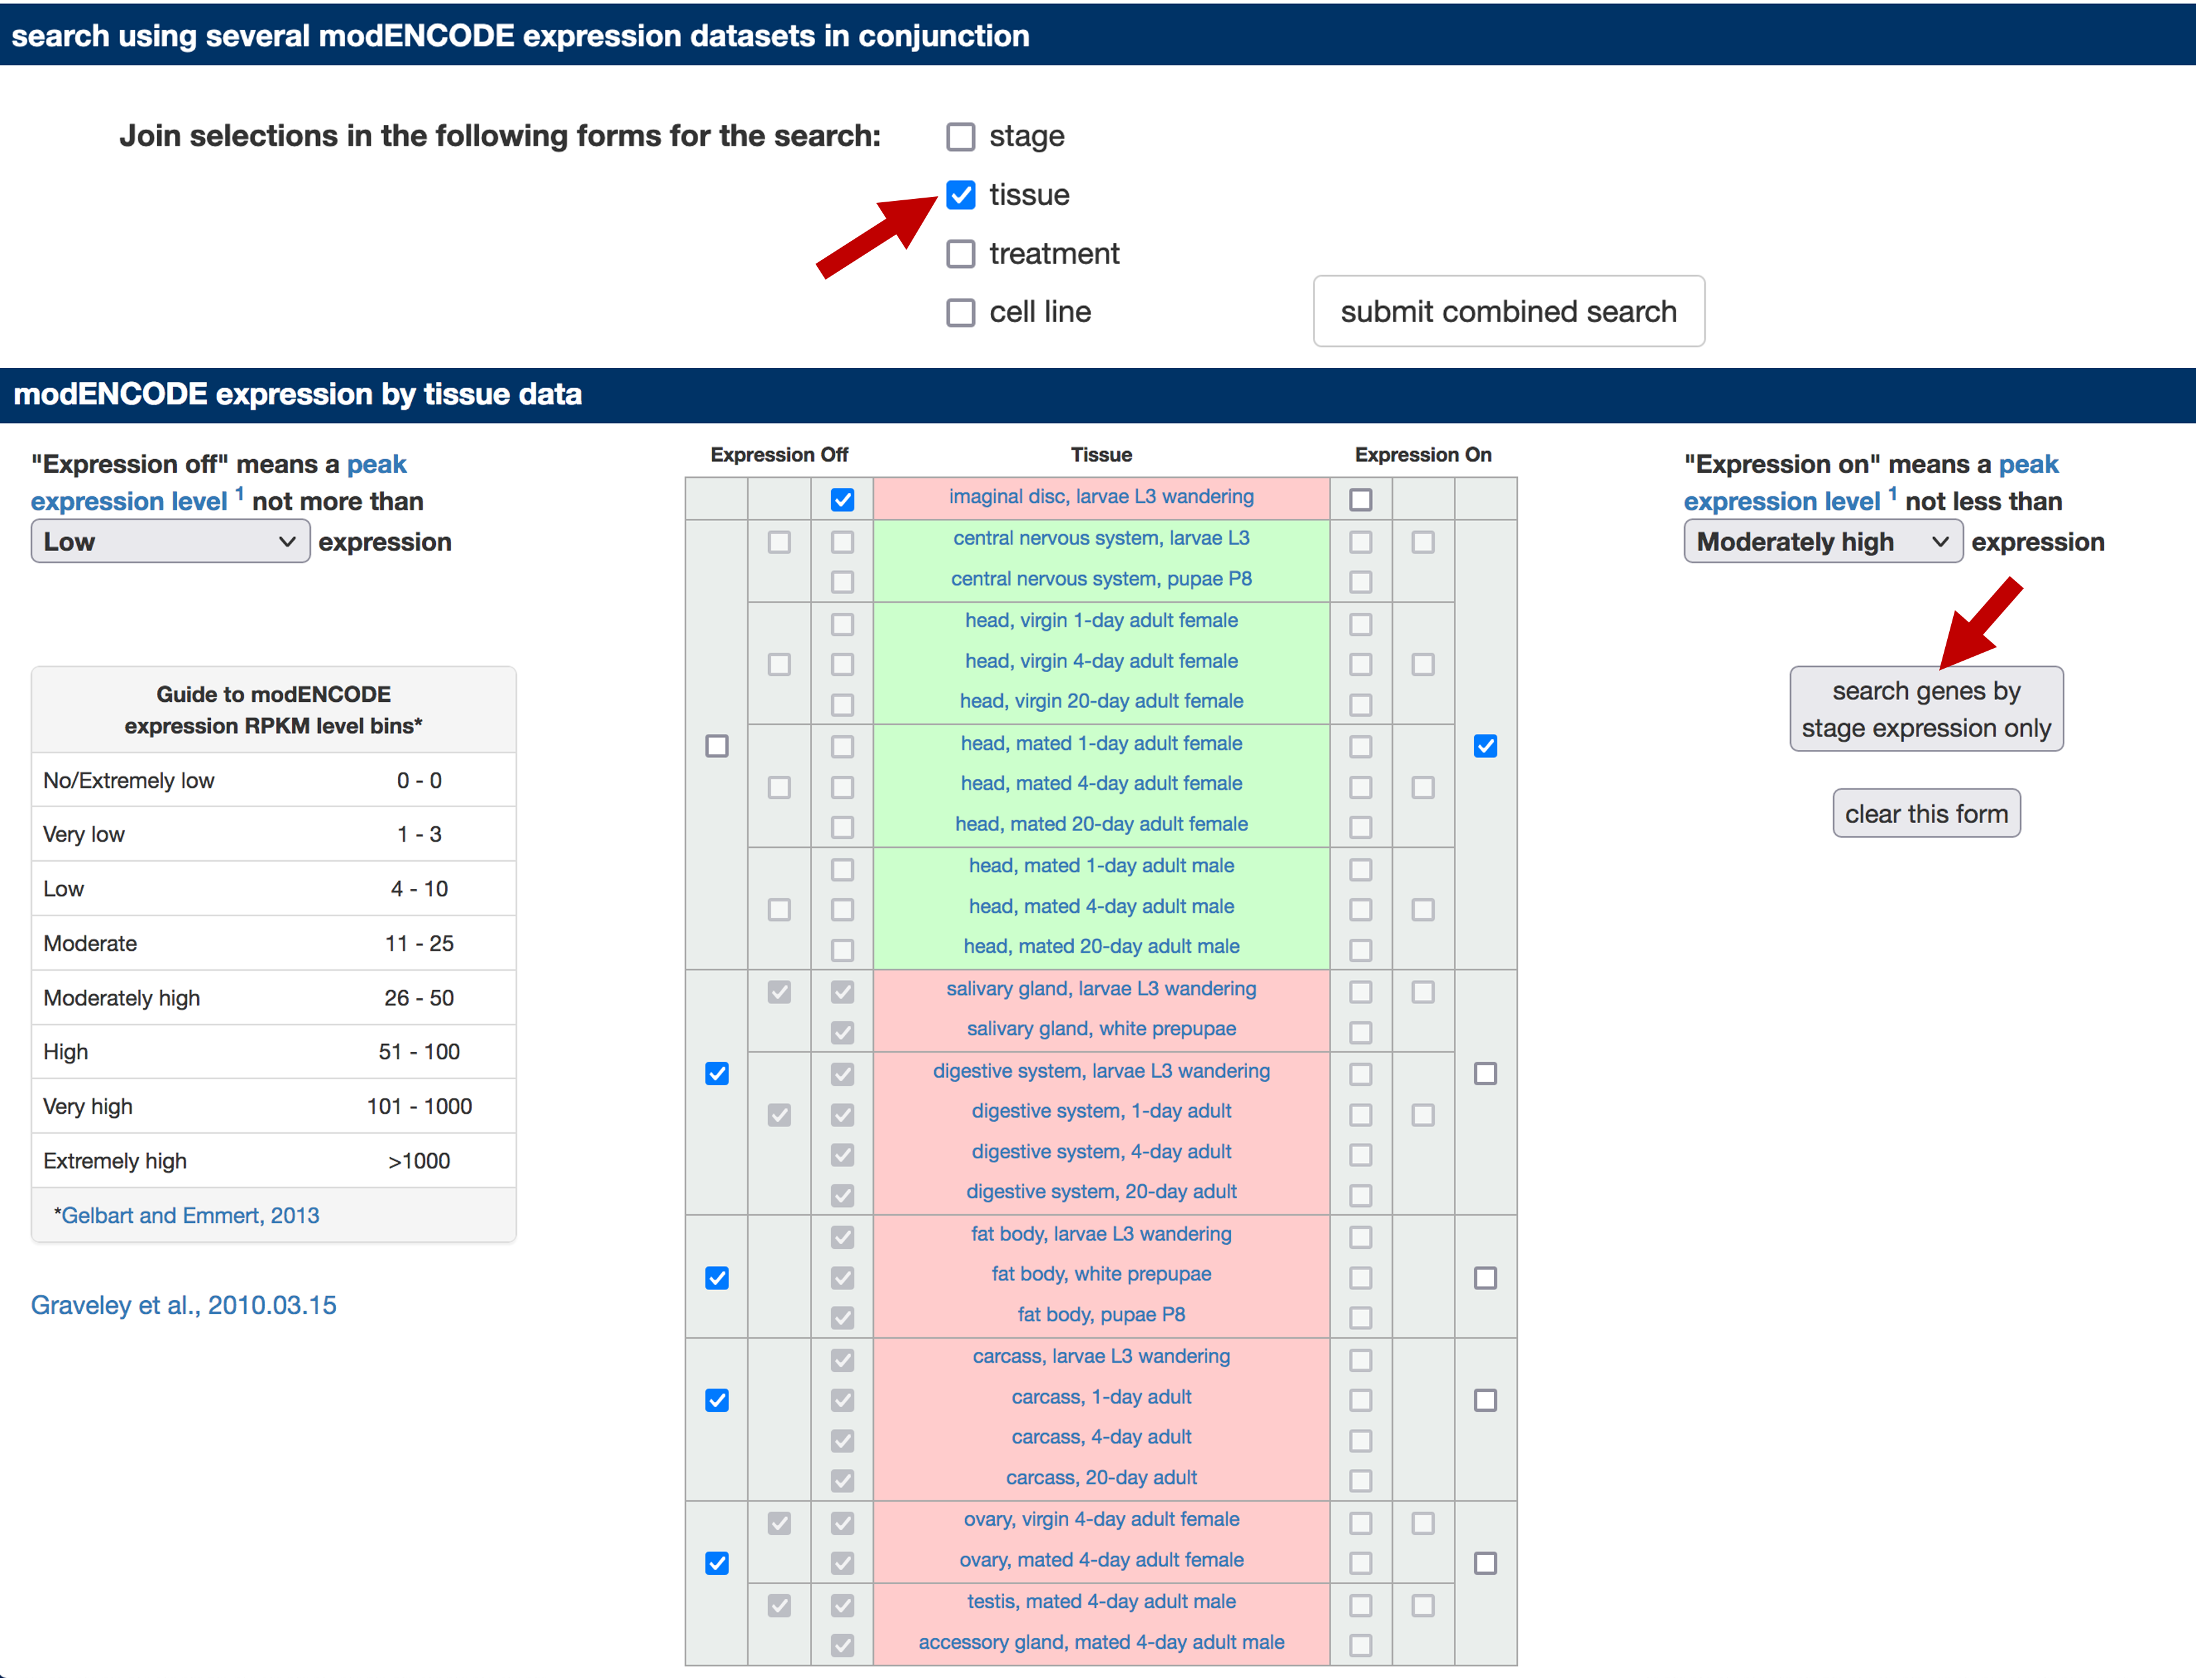
Task: Open Gelbart and Emmert, 2013 reference
Action: [x=190, y=1215]
